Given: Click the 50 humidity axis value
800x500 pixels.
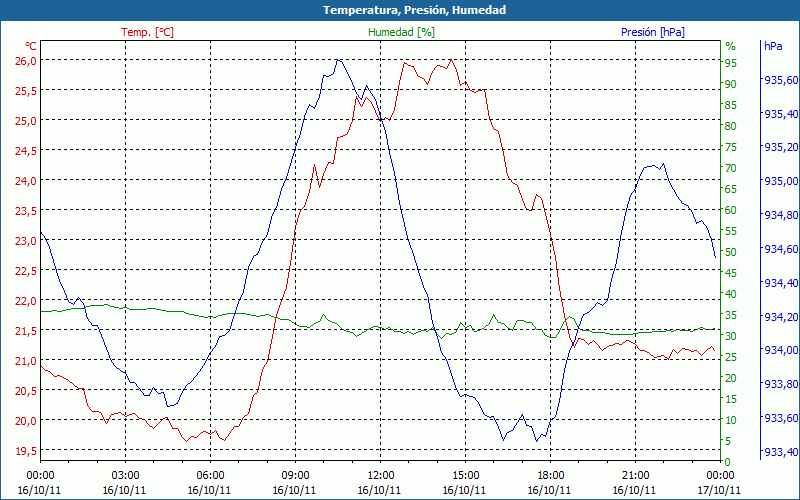Looking at the screenshot, I should tap(731, 252).
